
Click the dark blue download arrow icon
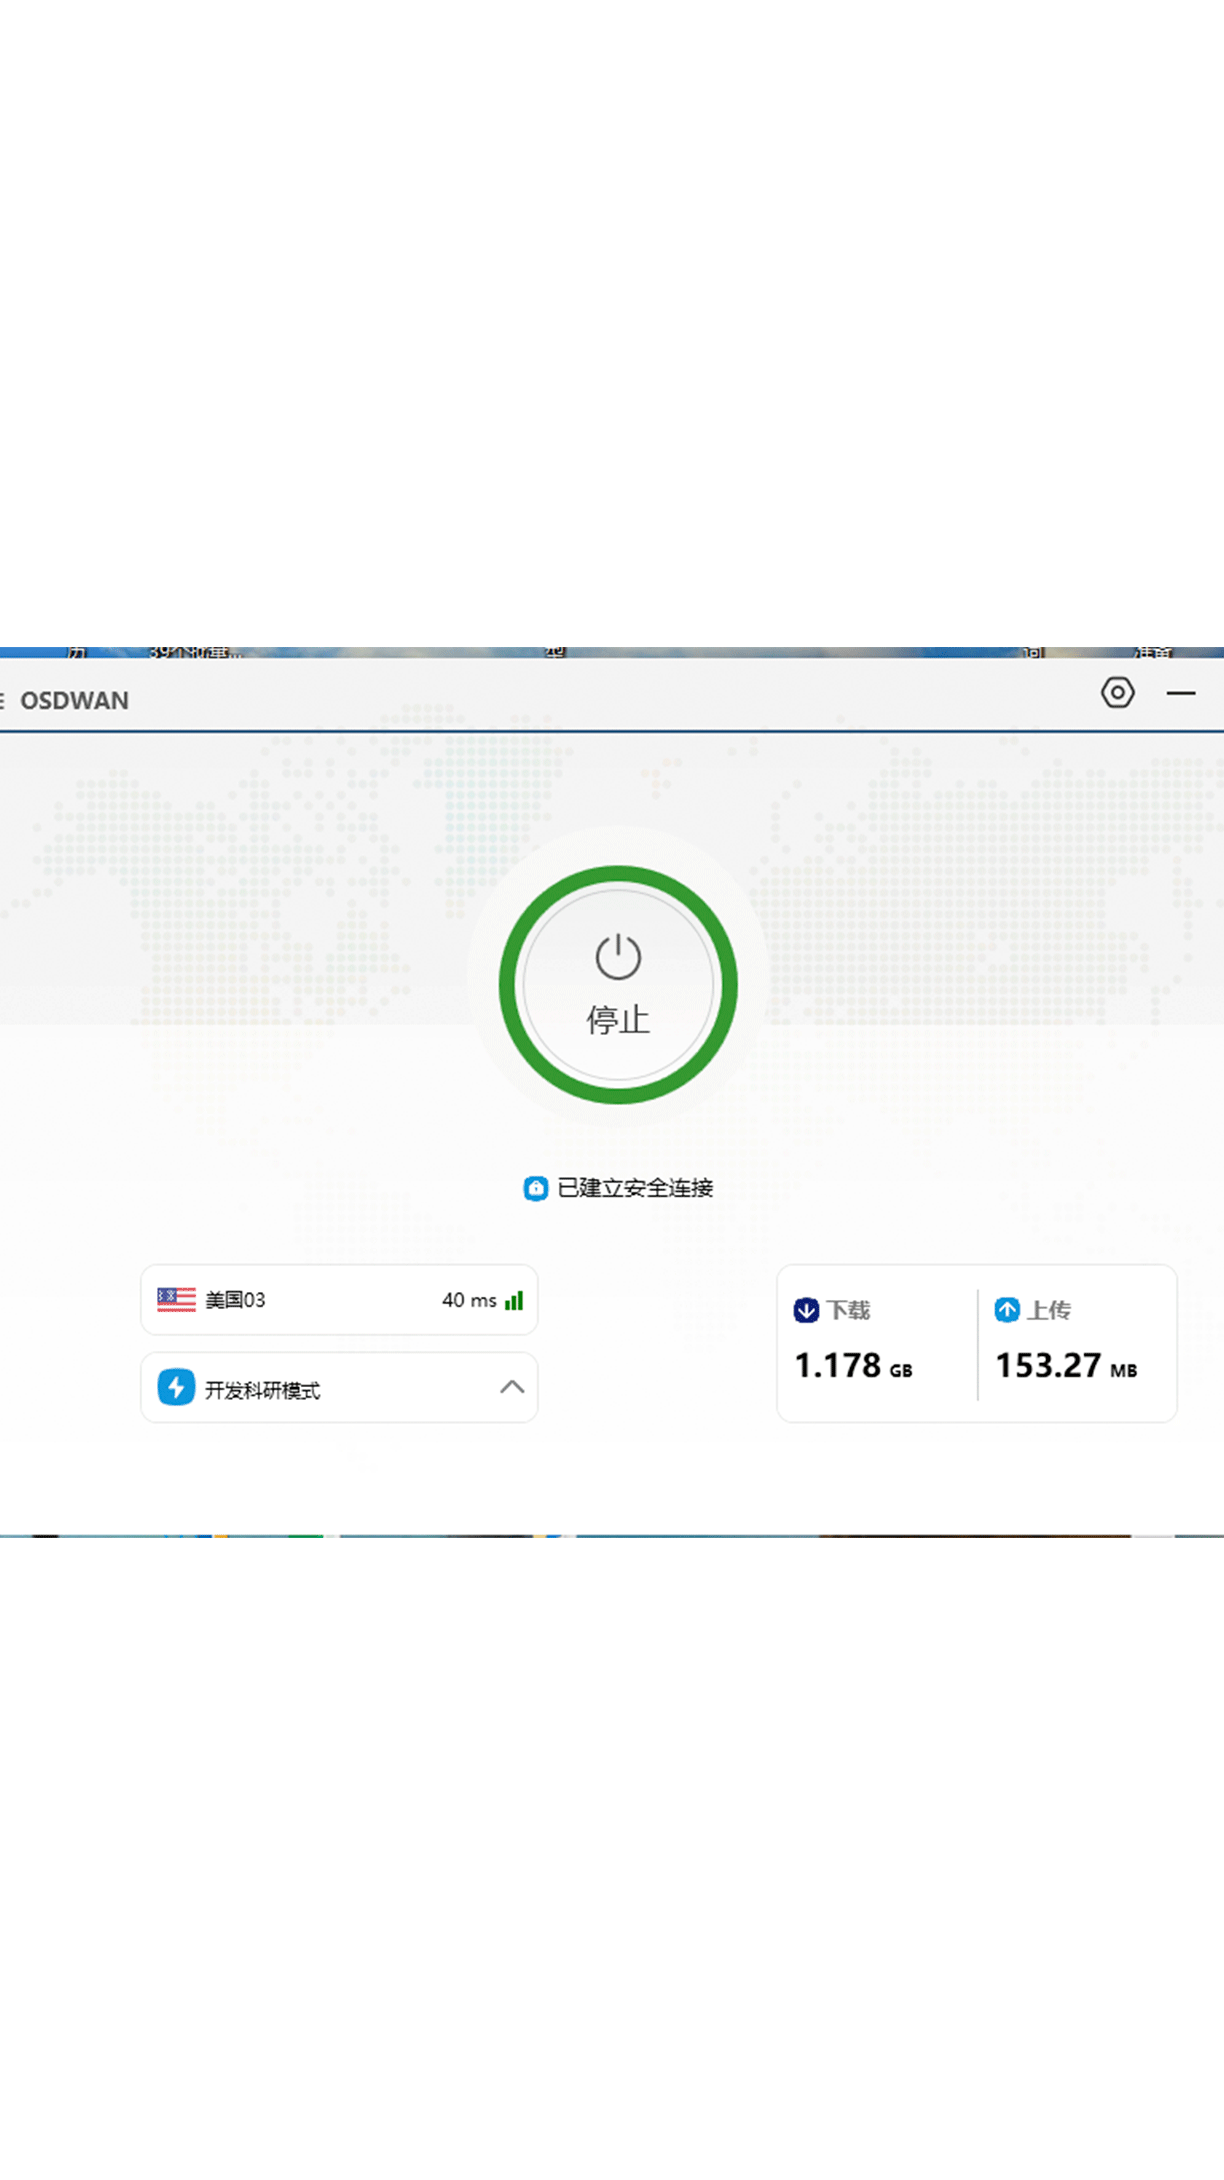(806, 1310)
